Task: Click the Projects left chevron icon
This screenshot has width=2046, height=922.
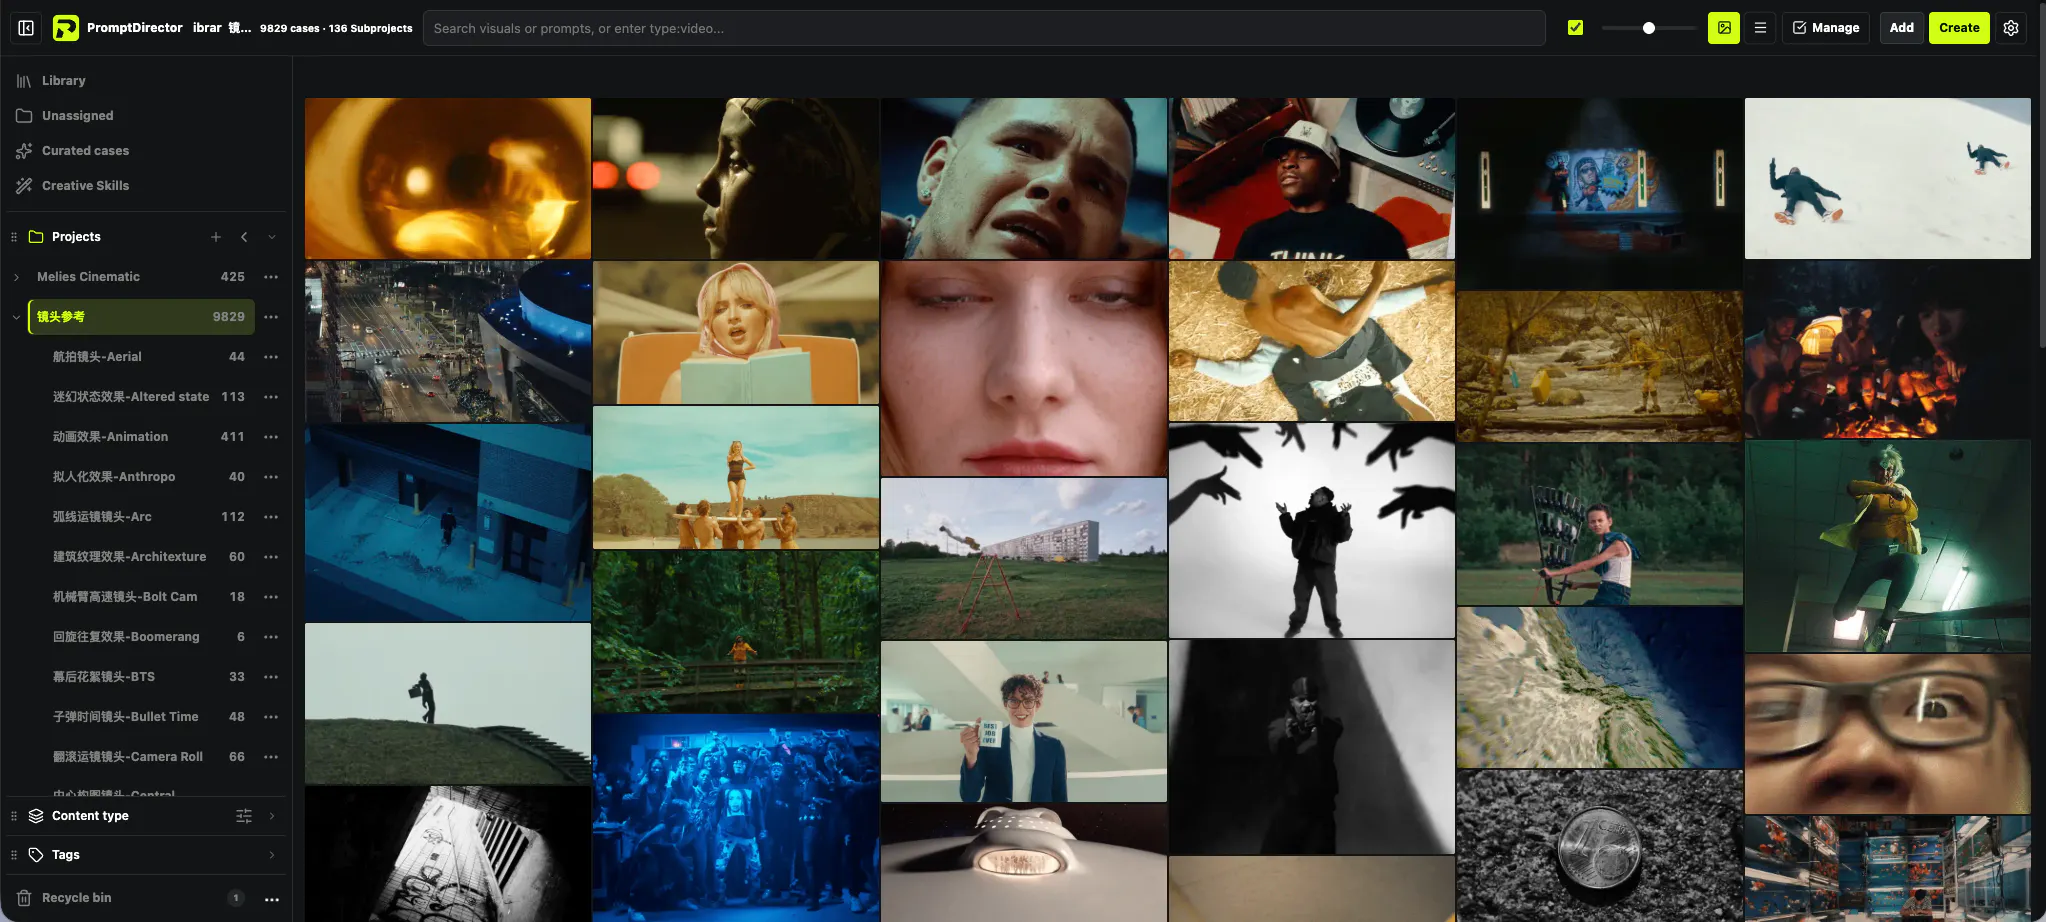Action: click(244, 237)
